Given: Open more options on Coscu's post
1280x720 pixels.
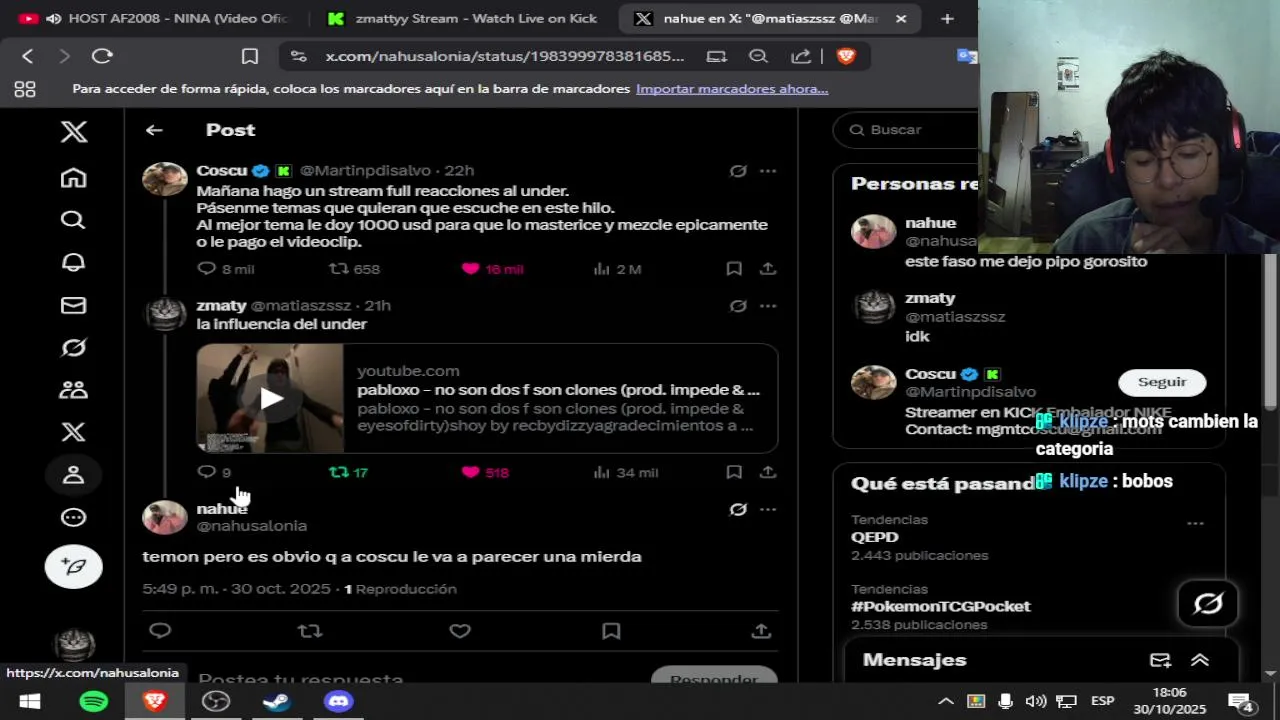Looking at the screenshot, I should tap(768, 171).
